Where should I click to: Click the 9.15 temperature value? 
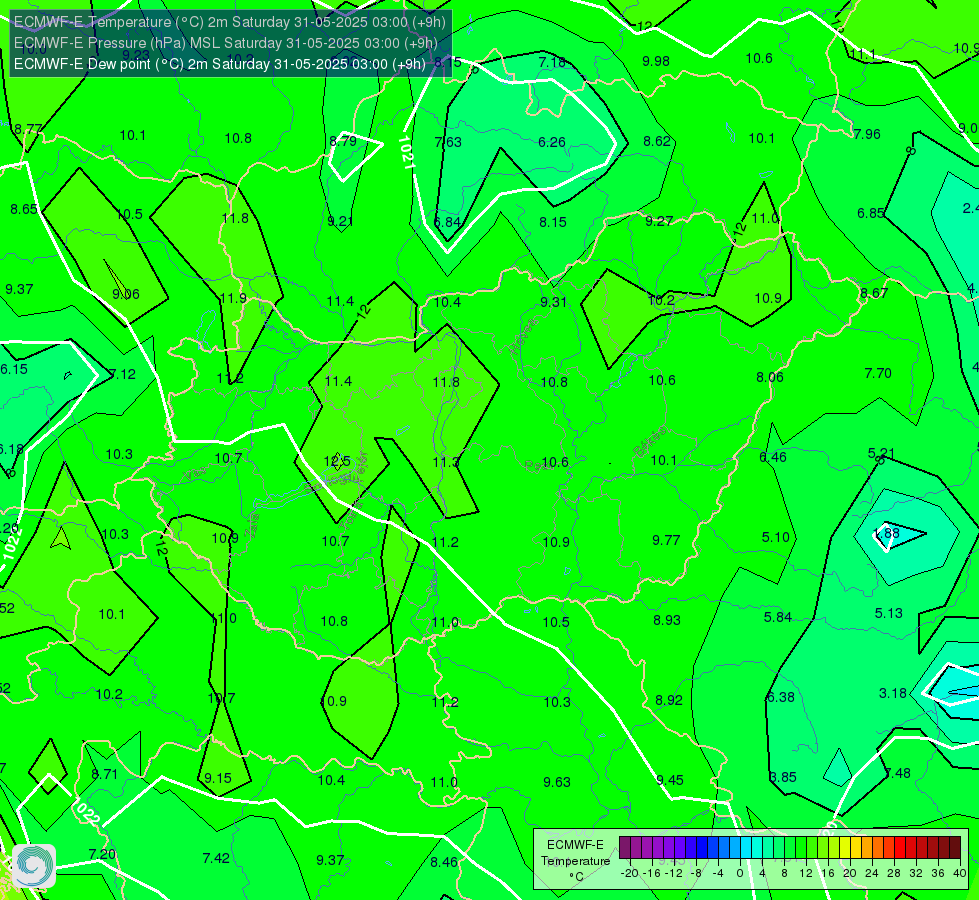pos(218,778)
